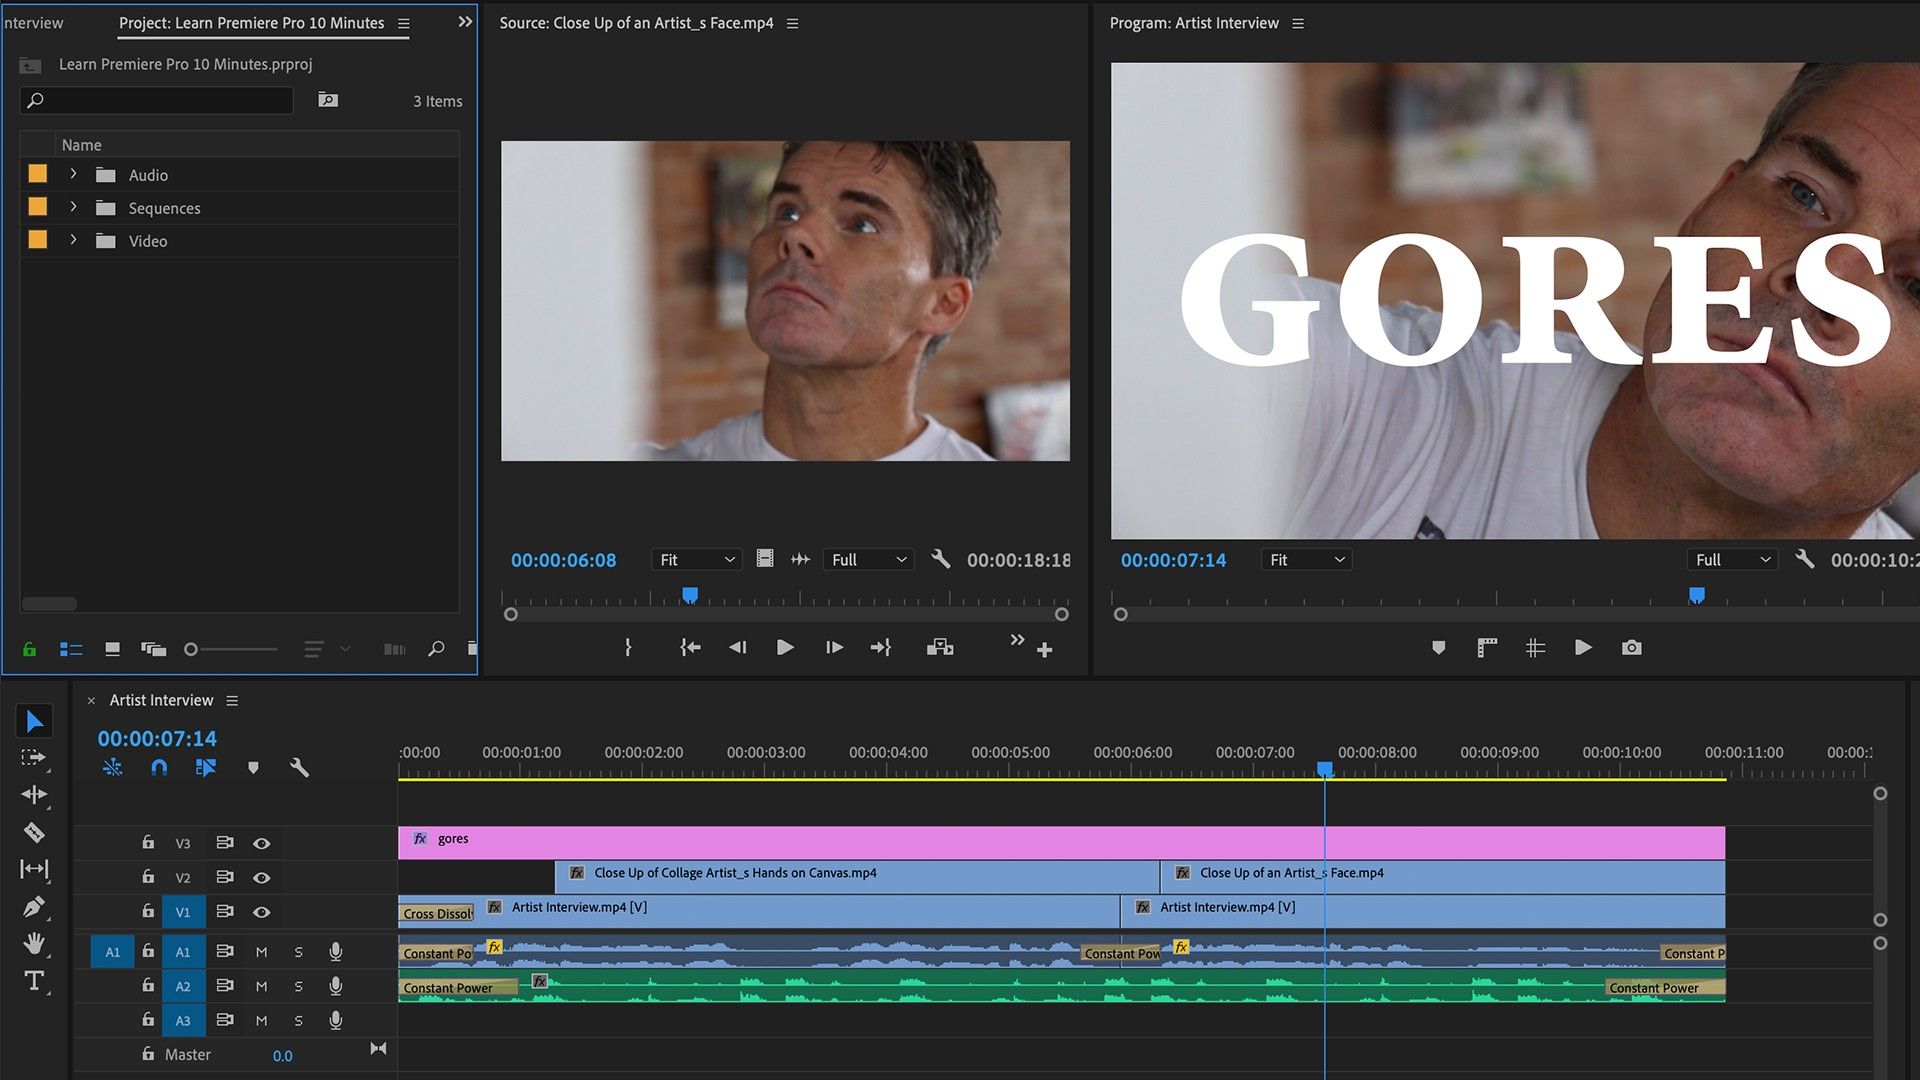
Task: Hide the V1 track with its eye toggle
Action: tap(261, 911)
